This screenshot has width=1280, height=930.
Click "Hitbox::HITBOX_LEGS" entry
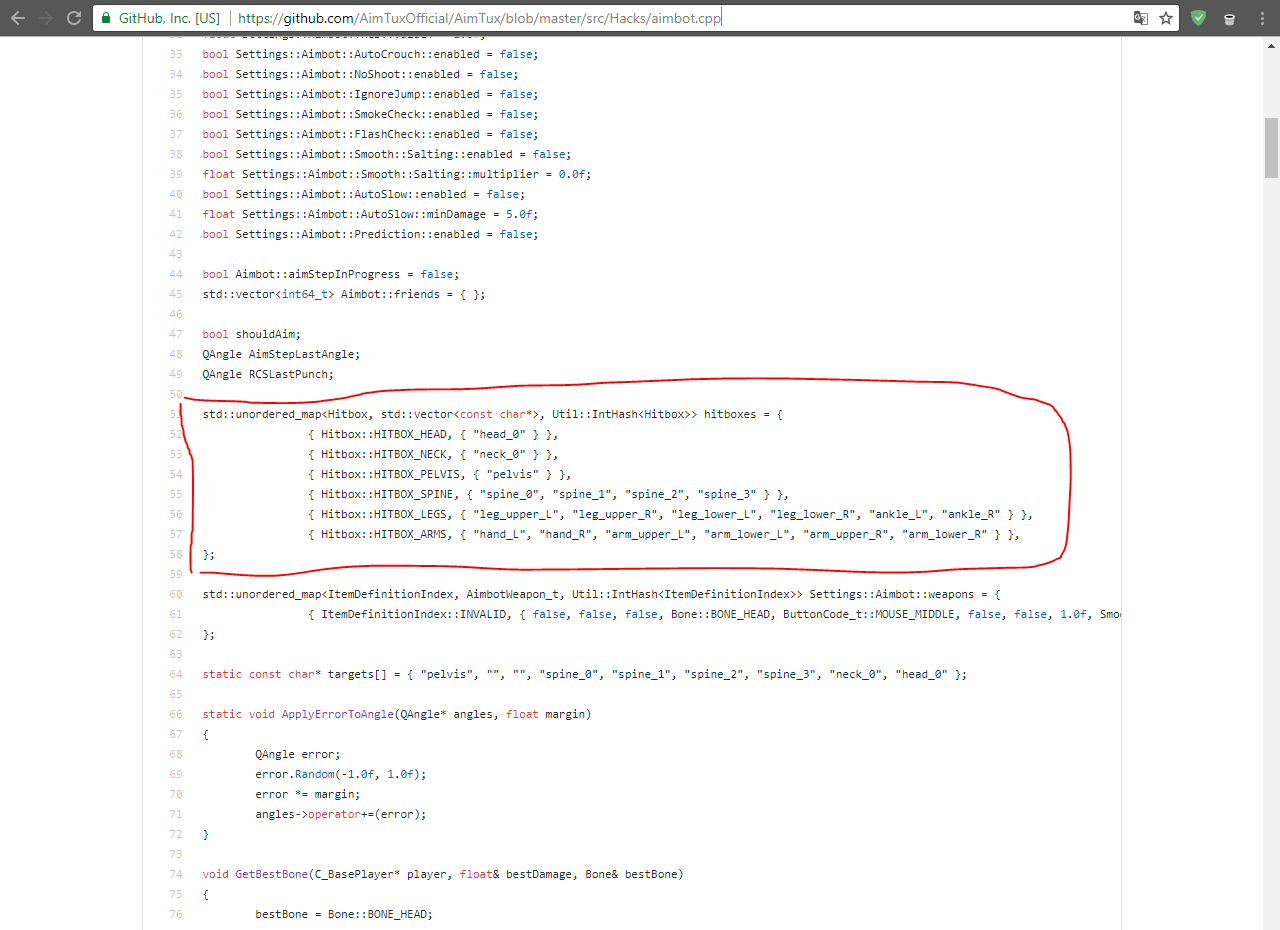coord(384,514)
